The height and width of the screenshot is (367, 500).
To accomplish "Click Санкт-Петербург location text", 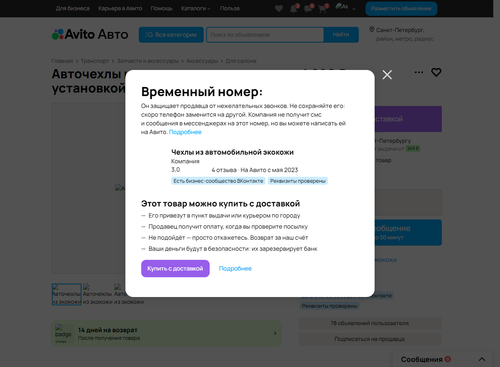I will pos(400,30).
